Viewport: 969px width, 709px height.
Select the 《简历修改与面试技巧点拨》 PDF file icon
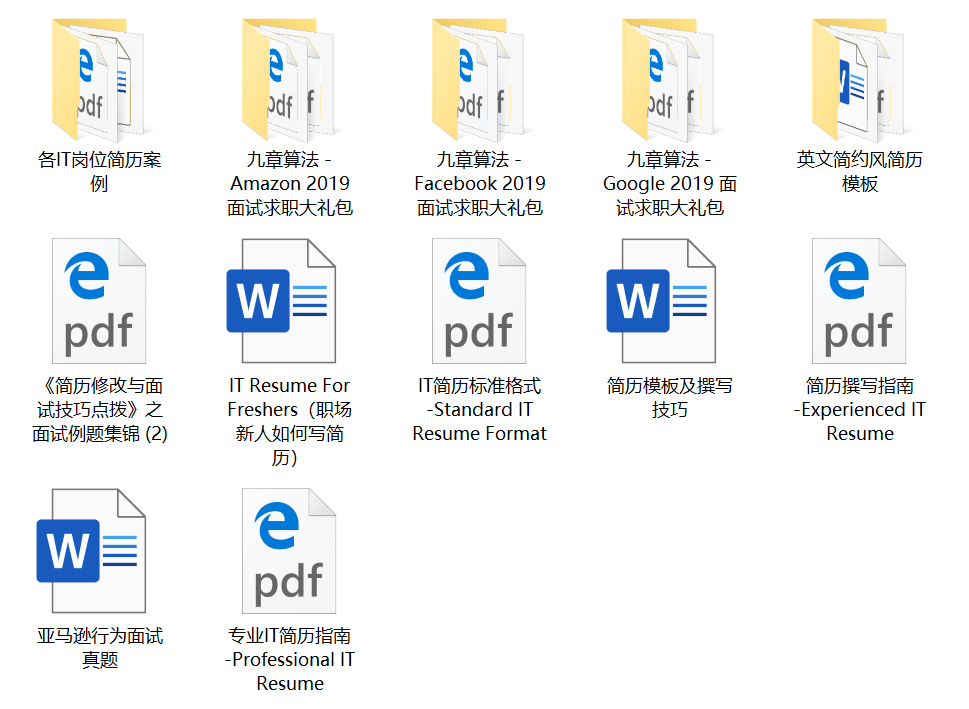pyautogui.click(x=99, y=301)
